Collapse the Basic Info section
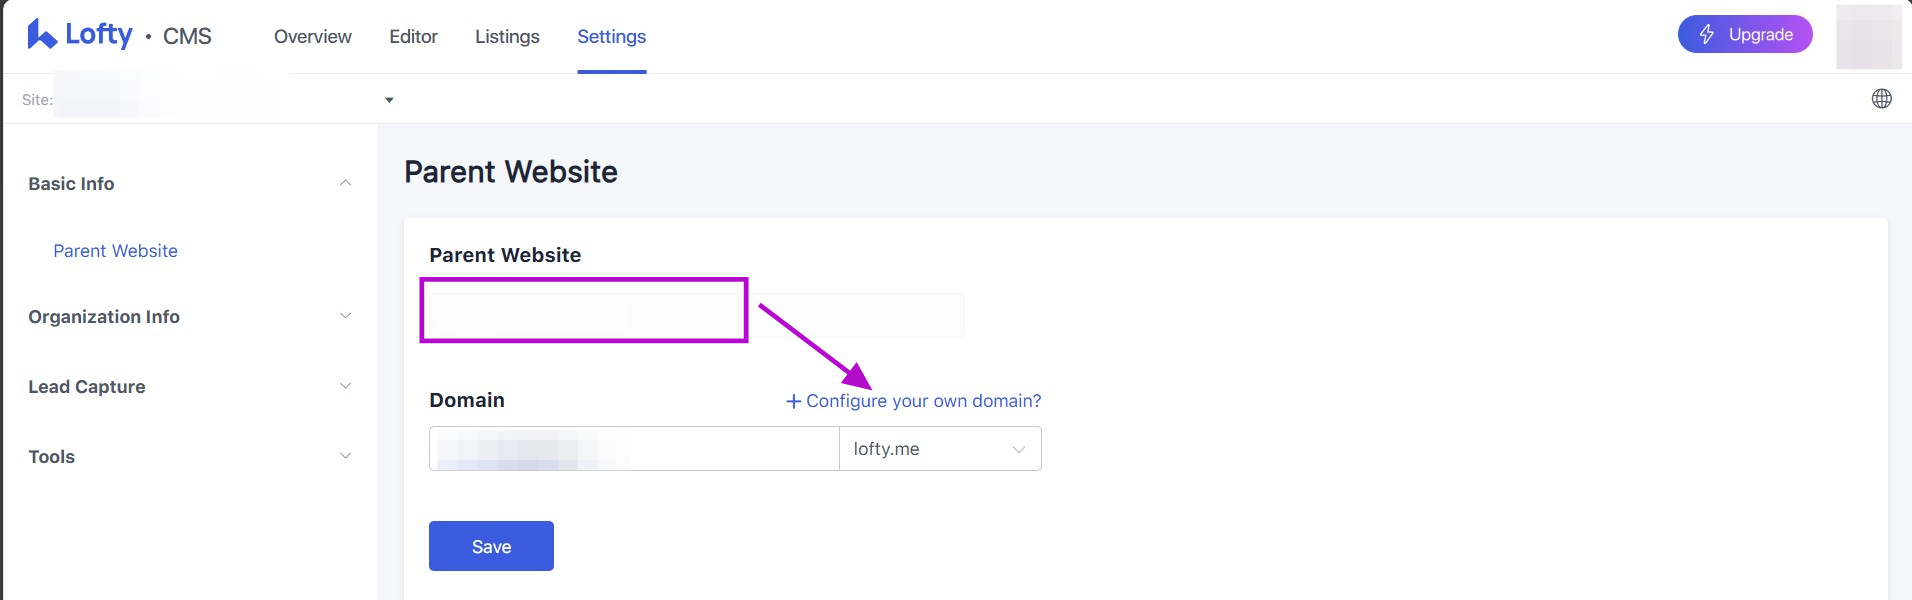The width and height of the screenshot is (1912, 600). point(345,184)
